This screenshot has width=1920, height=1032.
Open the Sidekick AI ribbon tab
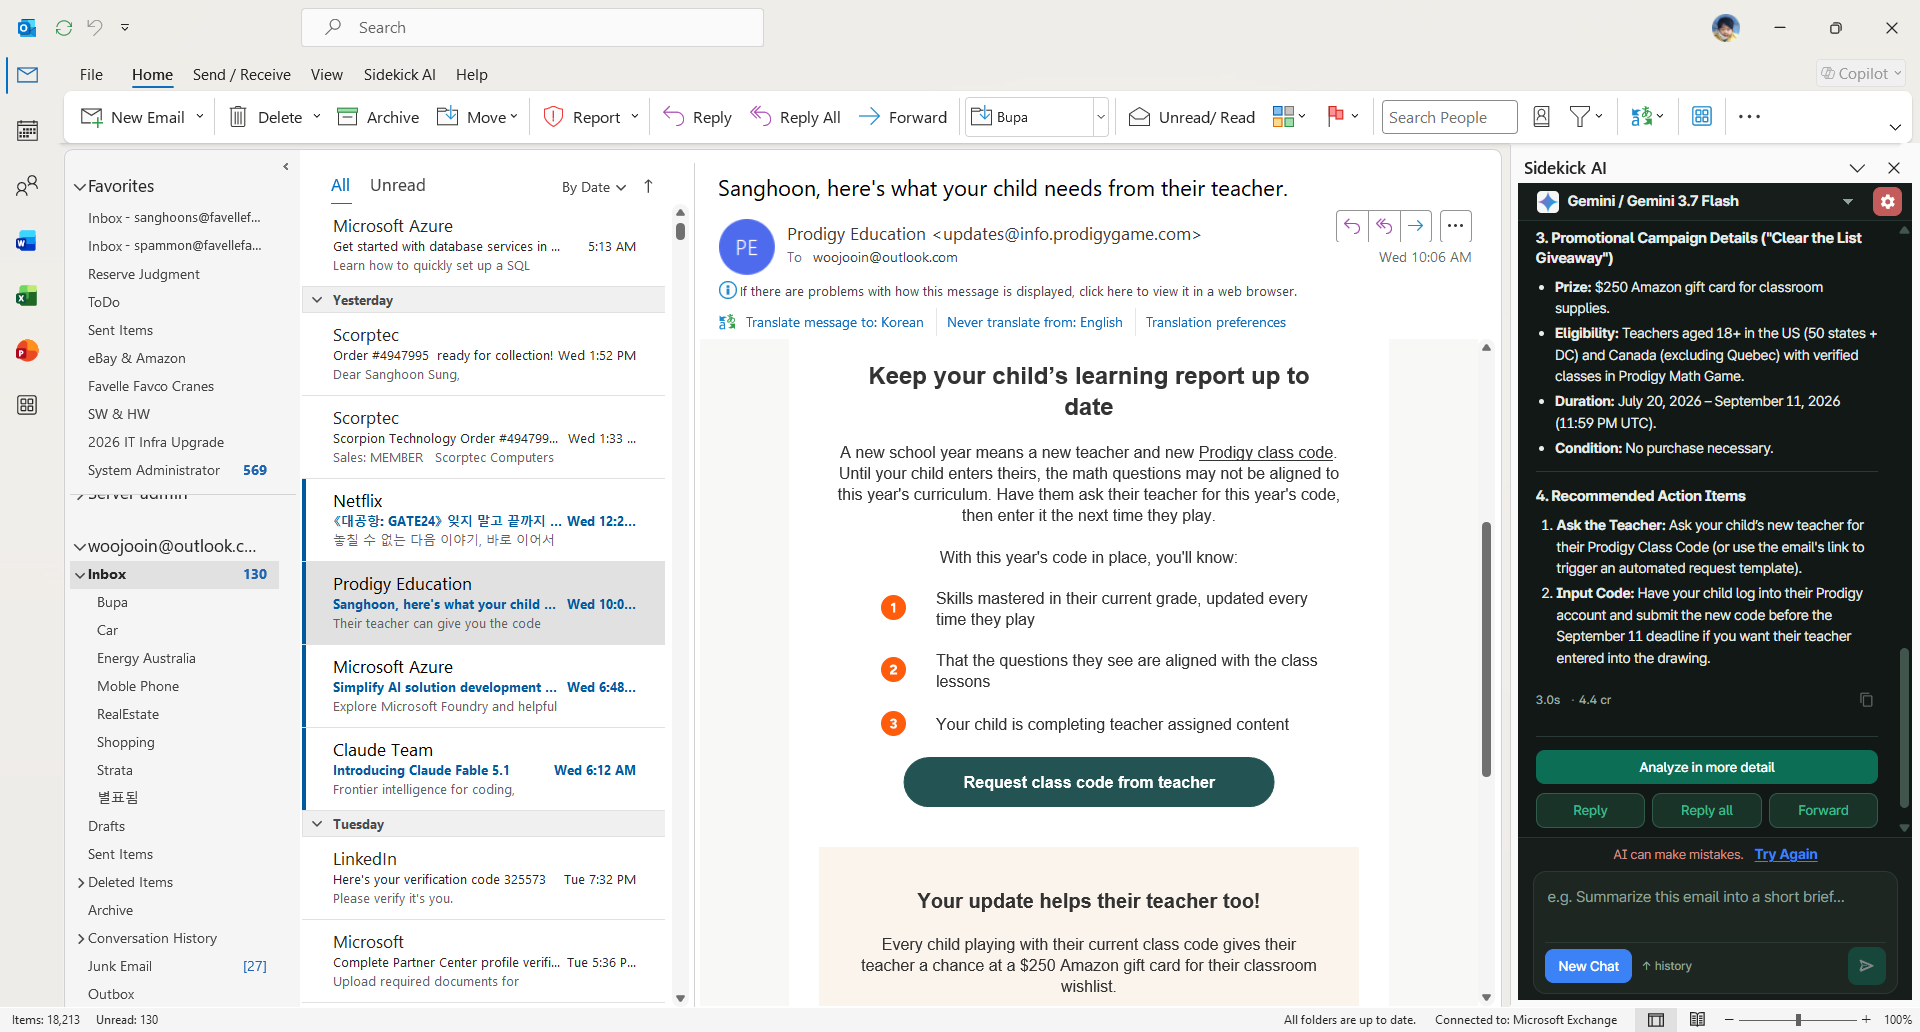pos(400,74)
